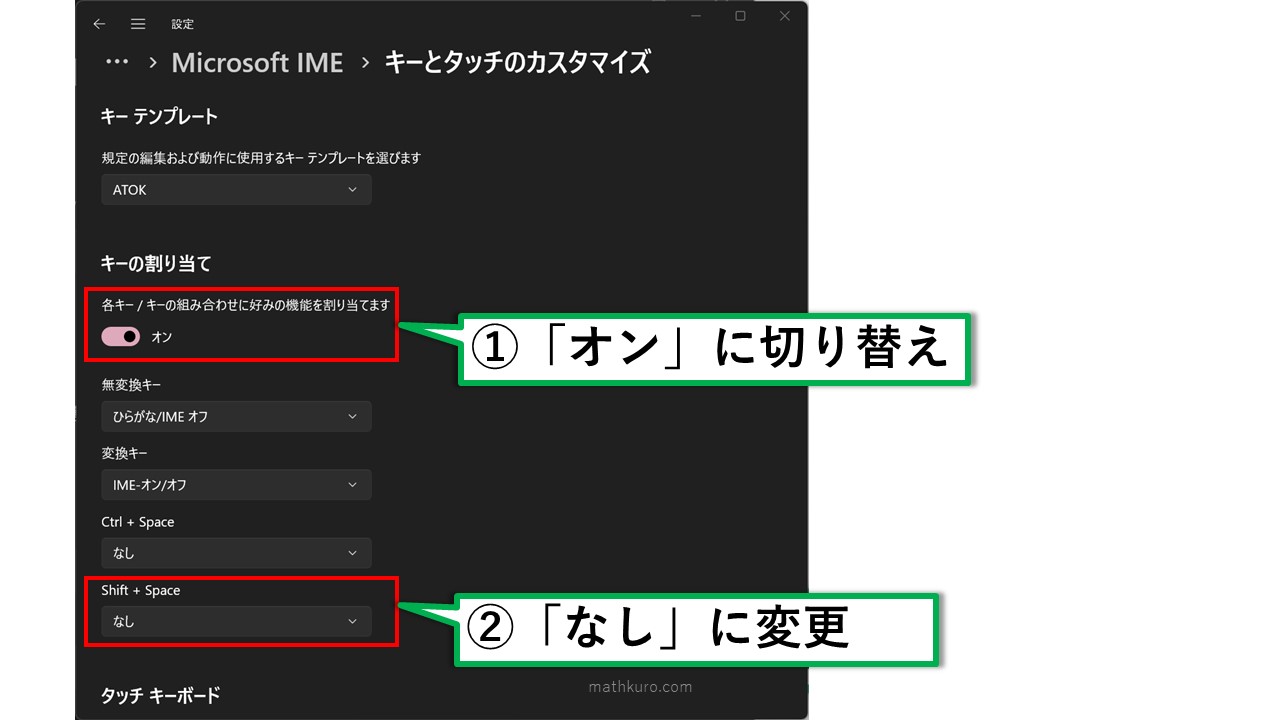Minimize the Settings window
This screenshot has width=1280, height=720.
click(x=696, y=16)
